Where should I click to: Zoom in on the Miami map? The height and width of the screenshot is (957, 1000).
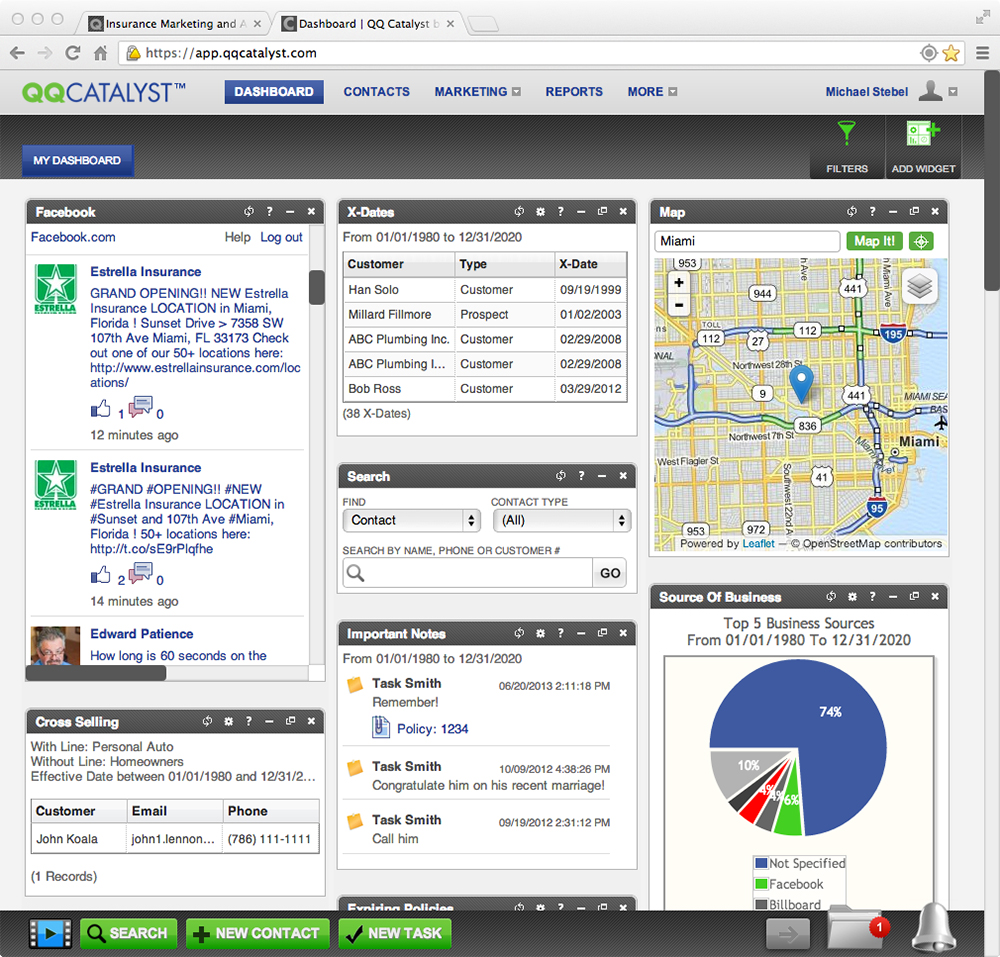679,282
